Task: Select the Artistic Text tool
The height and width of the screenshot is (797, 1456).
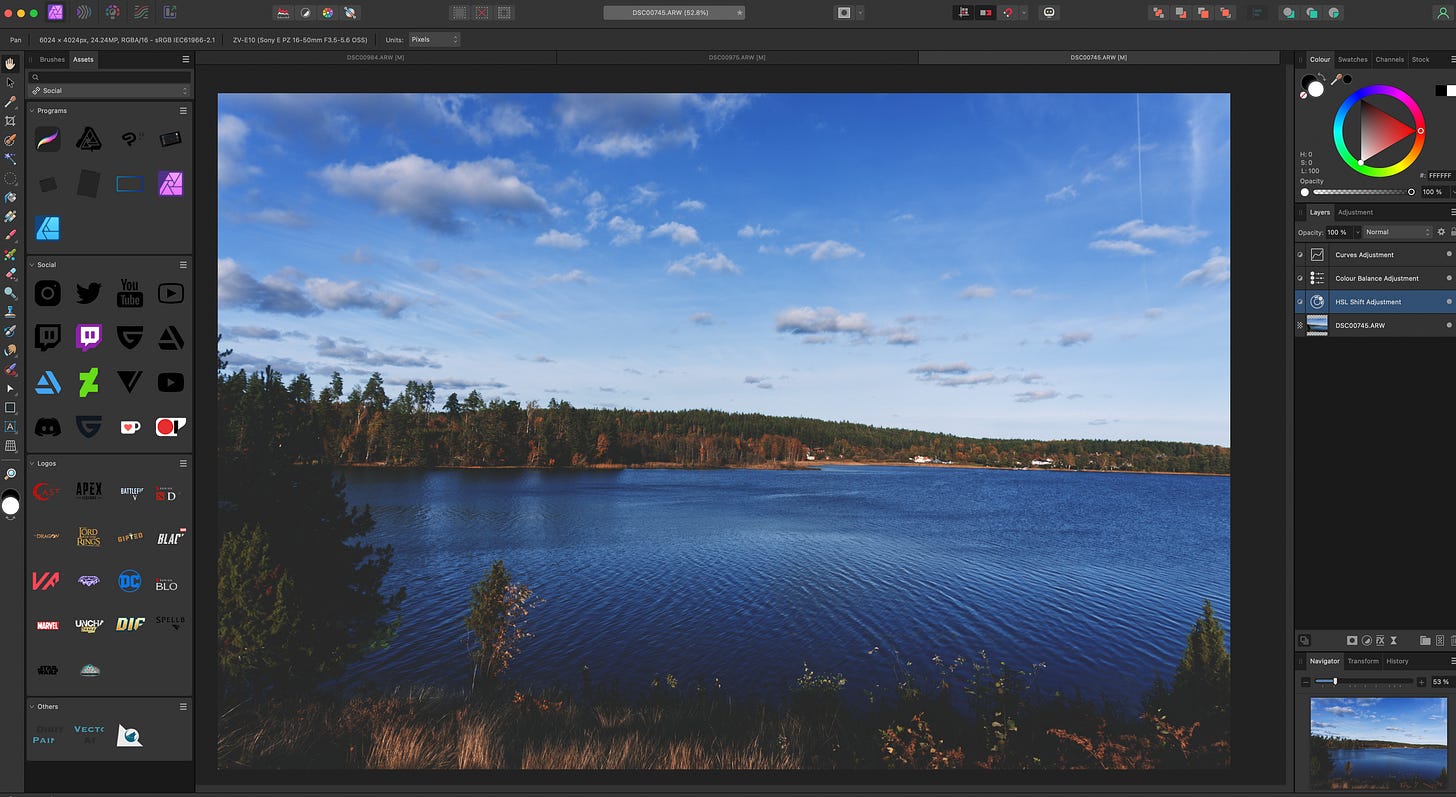Action: coord(11,427)
